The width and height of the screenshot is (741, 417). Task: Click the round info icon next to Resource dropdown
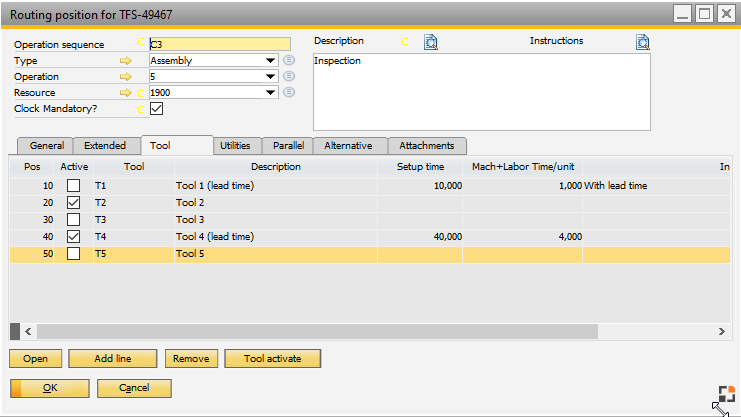(x=288, y=92)
